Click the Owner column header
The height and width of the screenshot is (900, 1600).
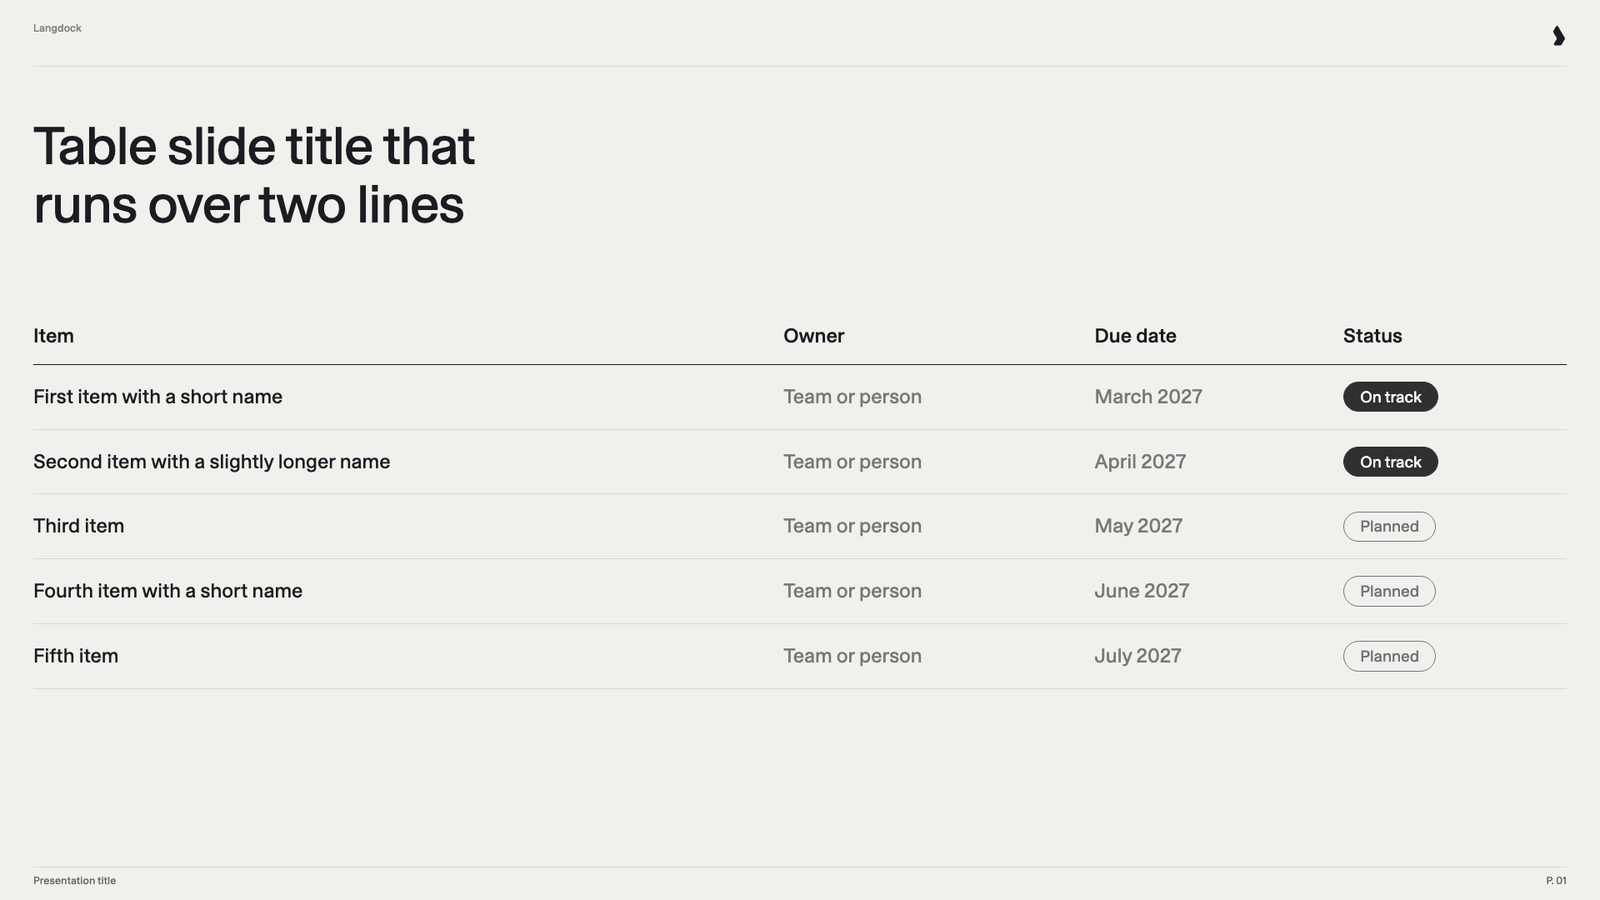[814, 336]
